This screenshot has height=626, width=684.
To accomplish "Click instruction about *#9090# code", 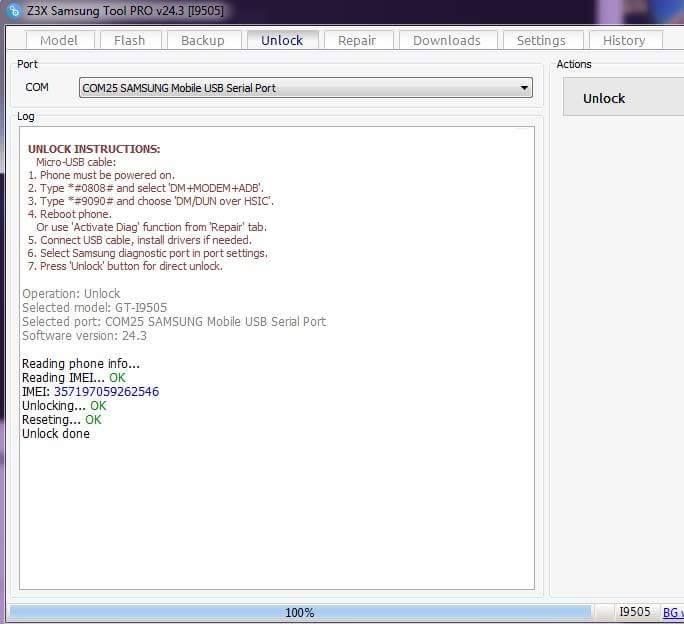I will (151, 201).
